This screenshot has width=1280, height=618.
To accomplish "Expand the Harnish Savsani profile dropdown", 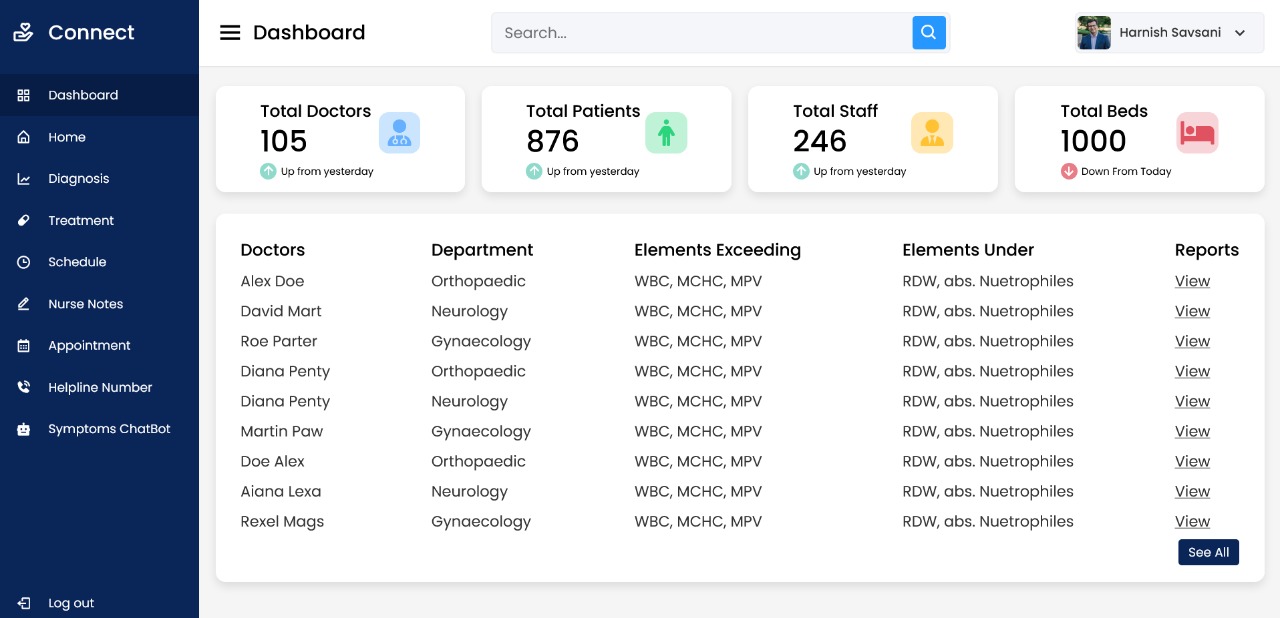I will point(1240,33).
